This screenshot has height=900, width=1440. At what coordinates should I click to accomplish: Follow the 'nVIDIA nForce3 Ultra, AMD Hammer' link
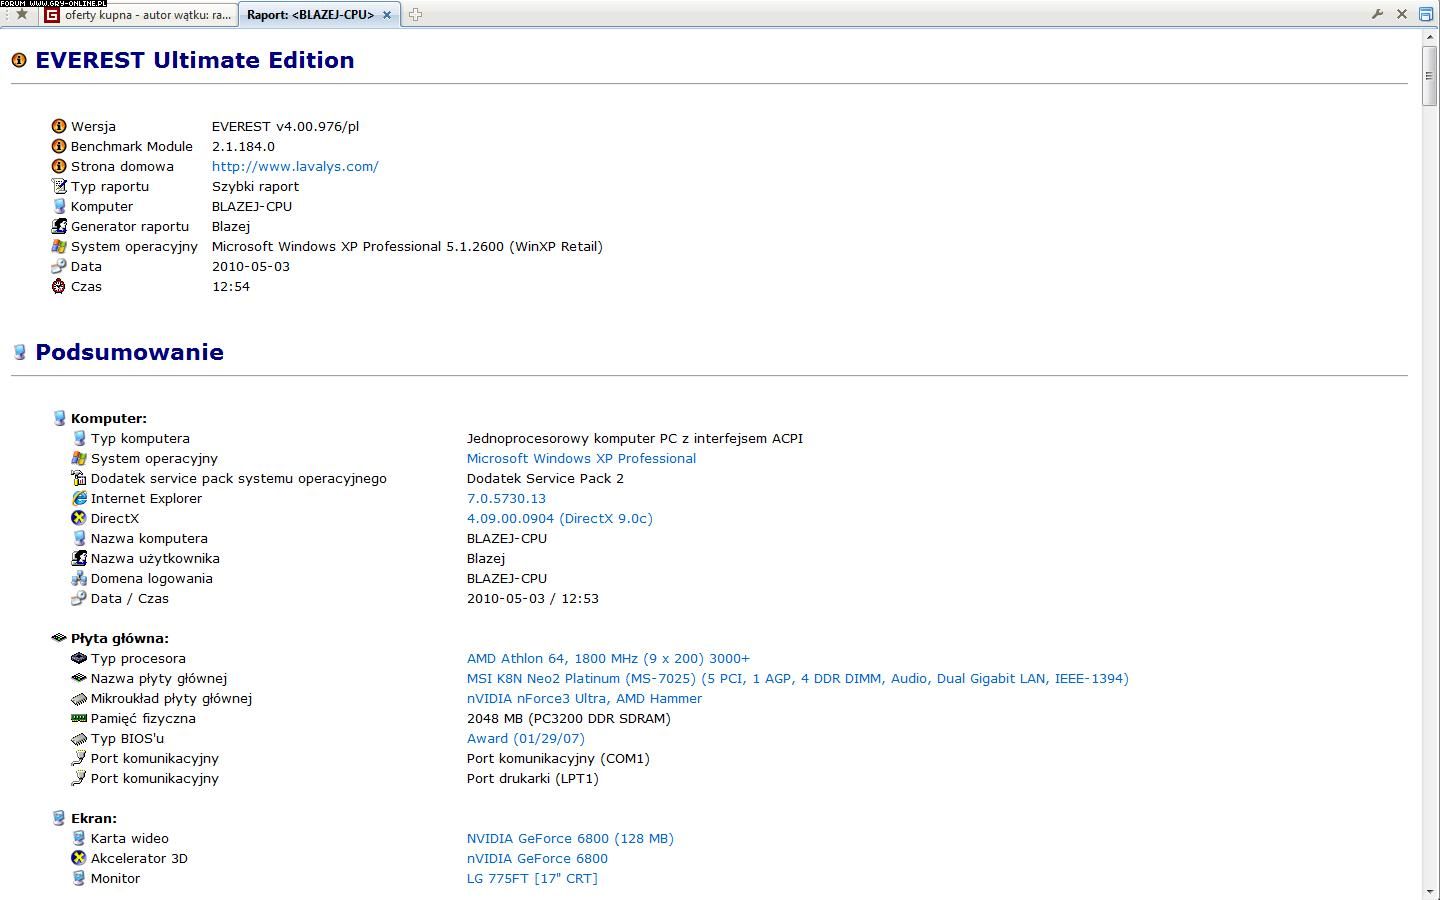(x=584, y=698)
